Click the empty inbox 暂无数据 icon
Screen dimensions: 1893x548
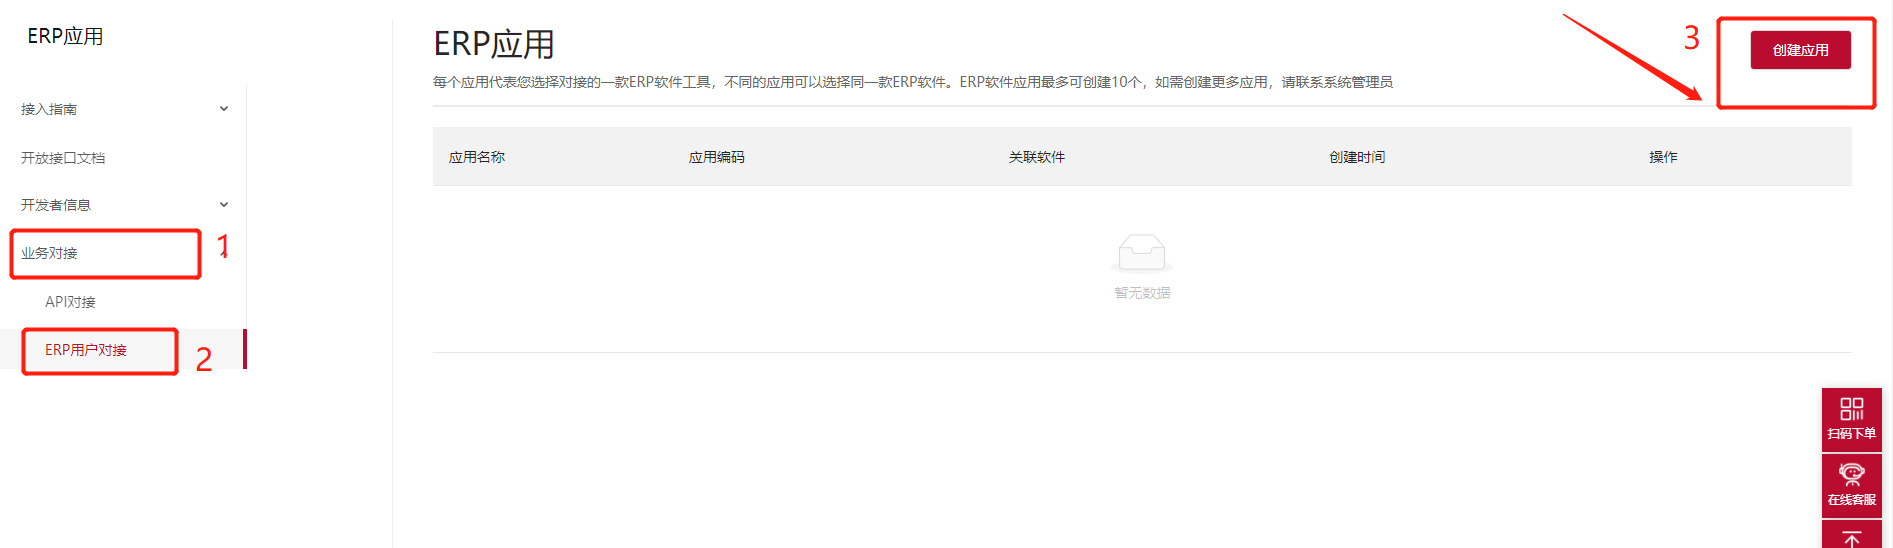pos(1142,253)
